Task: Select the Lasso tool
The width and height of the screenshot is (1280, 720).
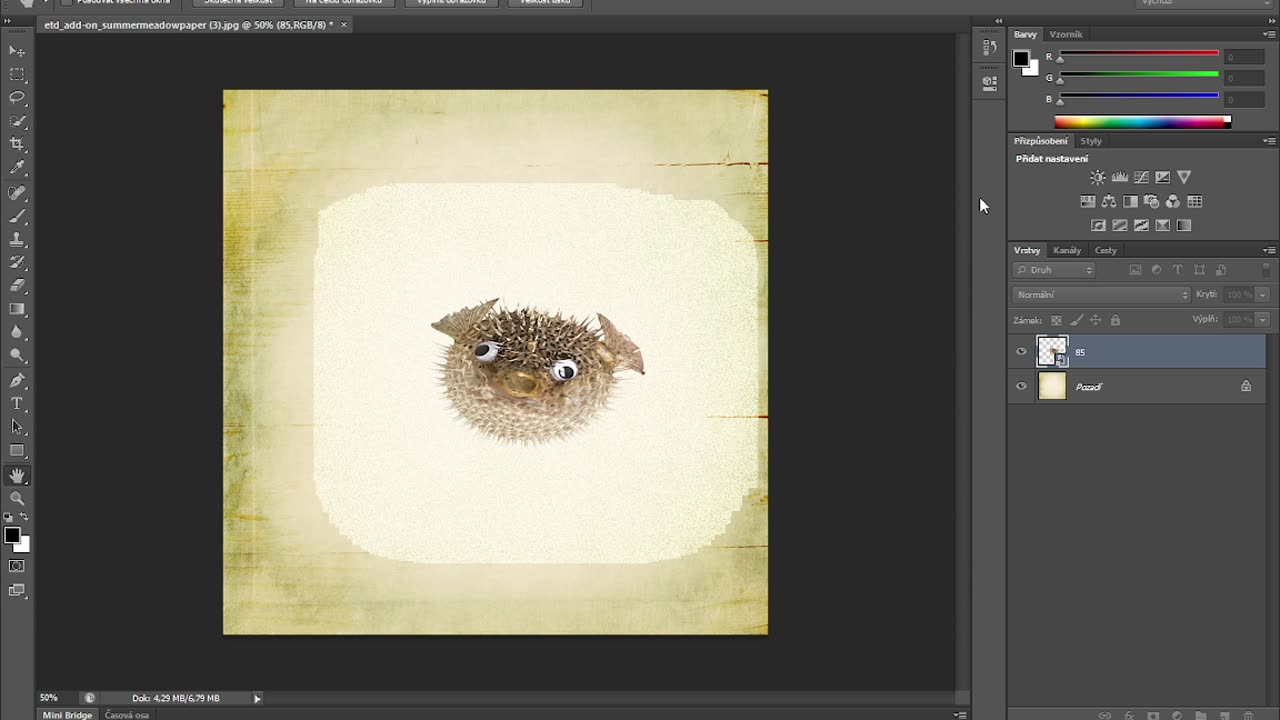Action: point(17,98)
